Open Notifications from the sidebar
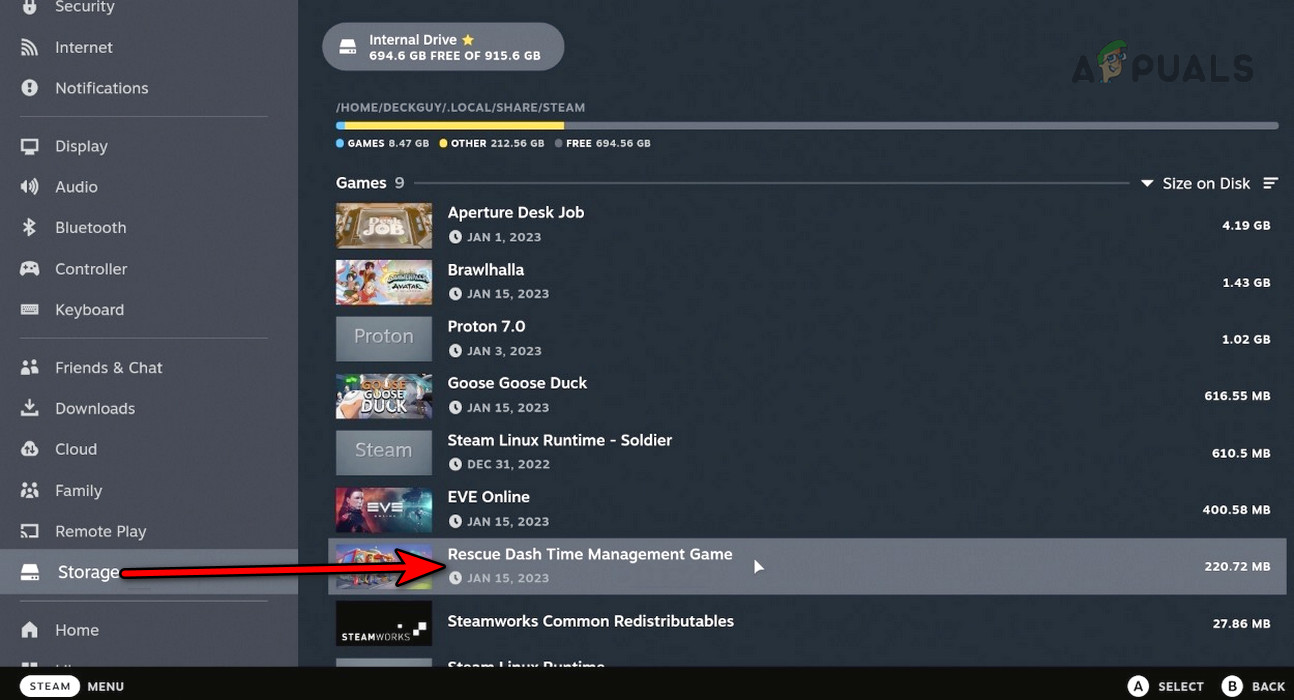 [28, 88]
